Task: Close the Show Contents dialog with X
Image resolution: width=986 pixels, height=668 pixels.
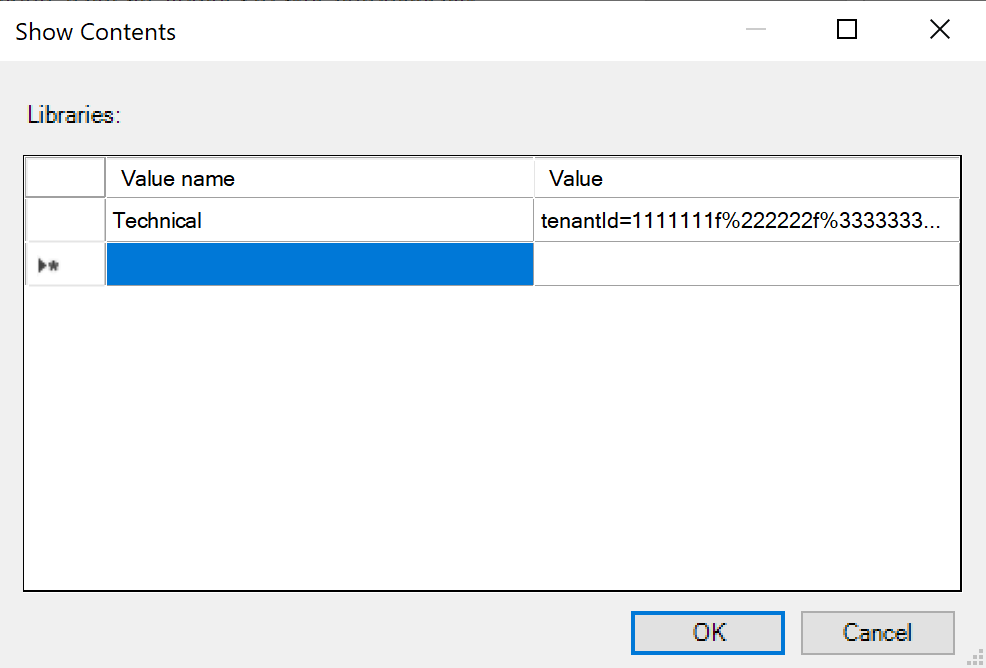Action: tap(939, 29)
